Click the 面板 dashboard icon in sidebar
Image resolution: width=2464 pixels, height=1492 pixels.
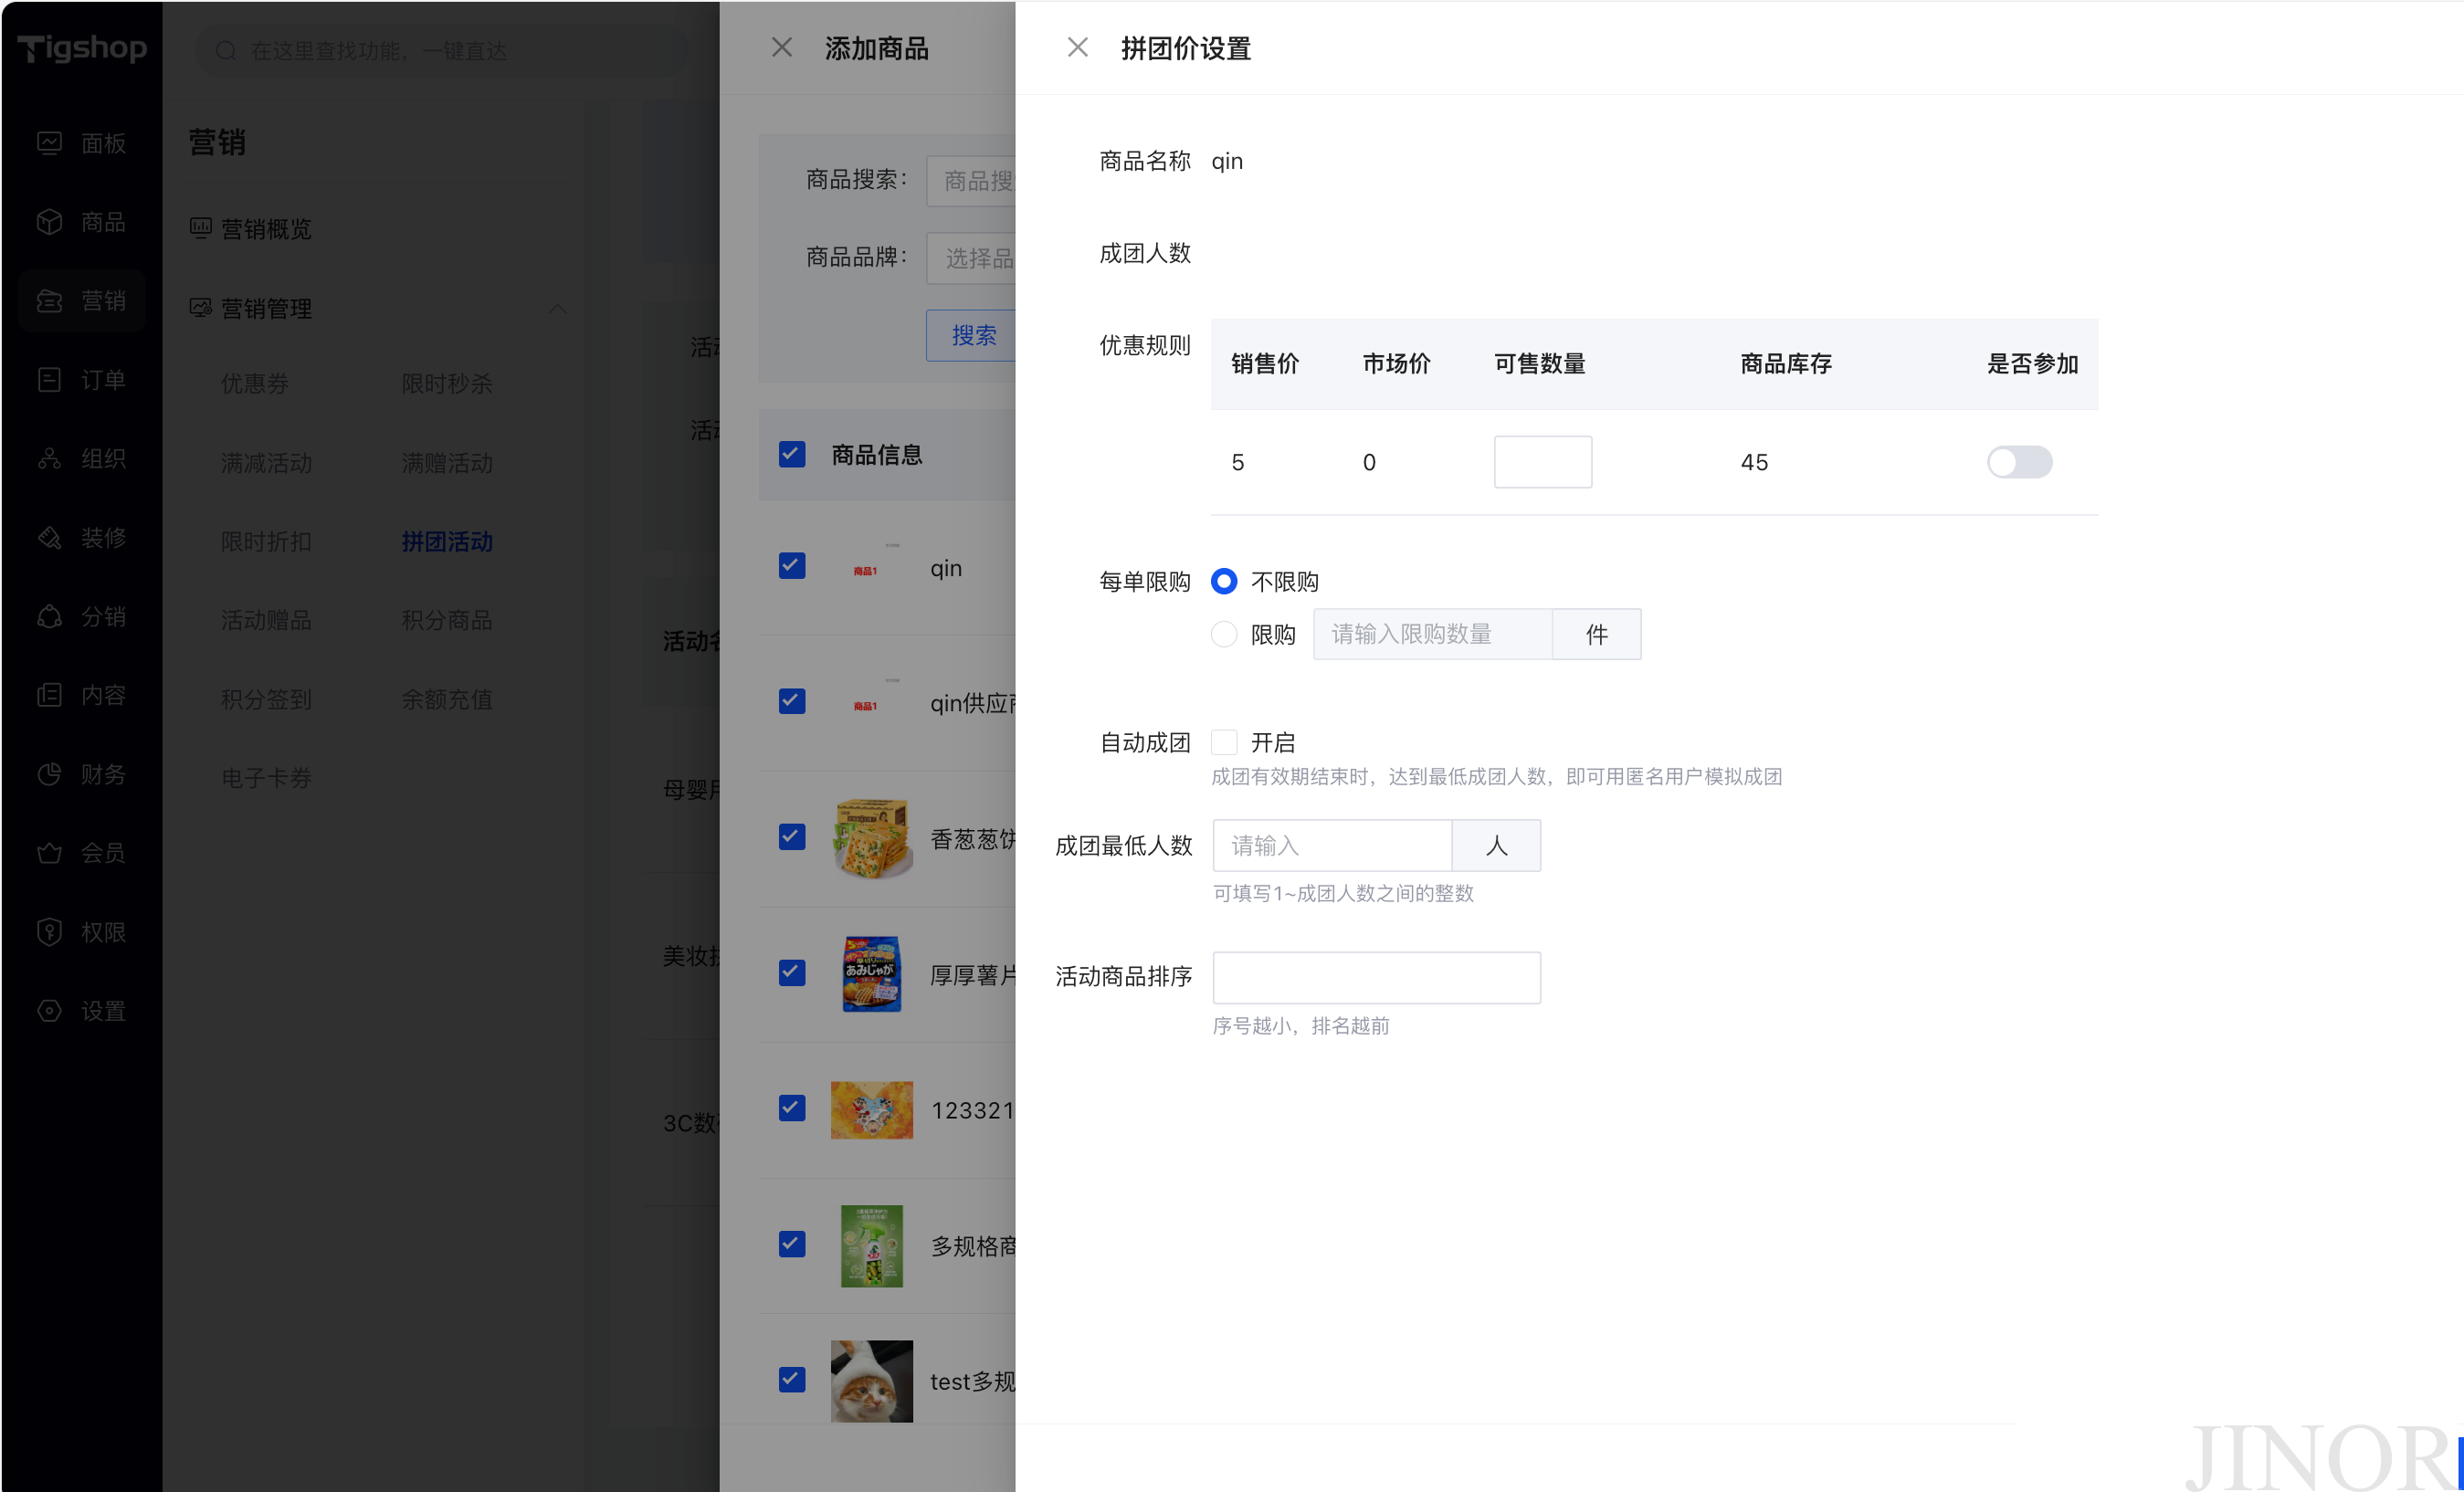coord(50,143)
